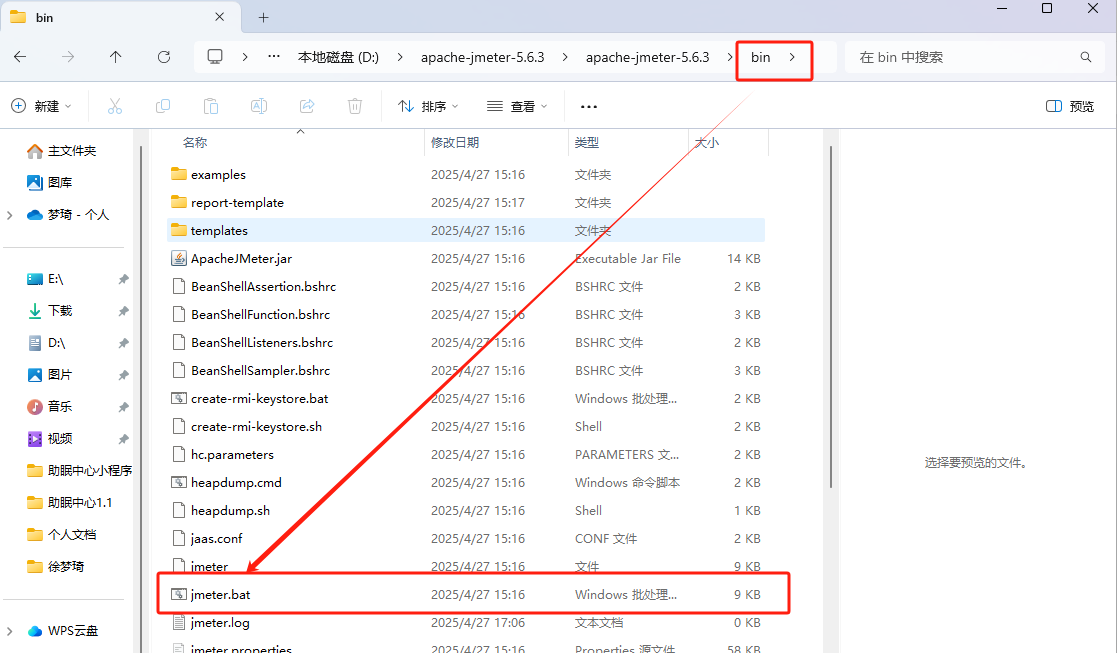Expand chevron after 本地磁盘 (D:)
The height and width of the screenshot is (653, 1117).
[400, 57]
